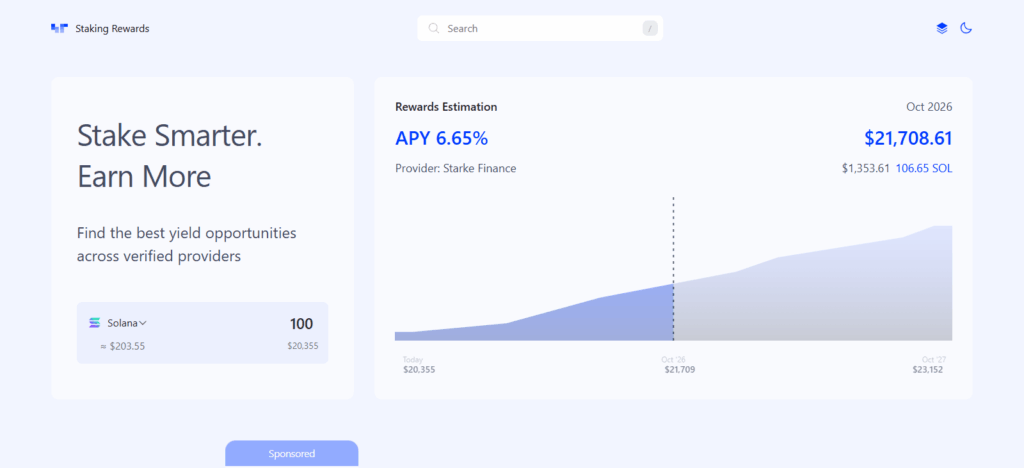This screenshot has height=468, width=1024.
Task: Click the Oct 2026 date label
Action: point(929,107)
